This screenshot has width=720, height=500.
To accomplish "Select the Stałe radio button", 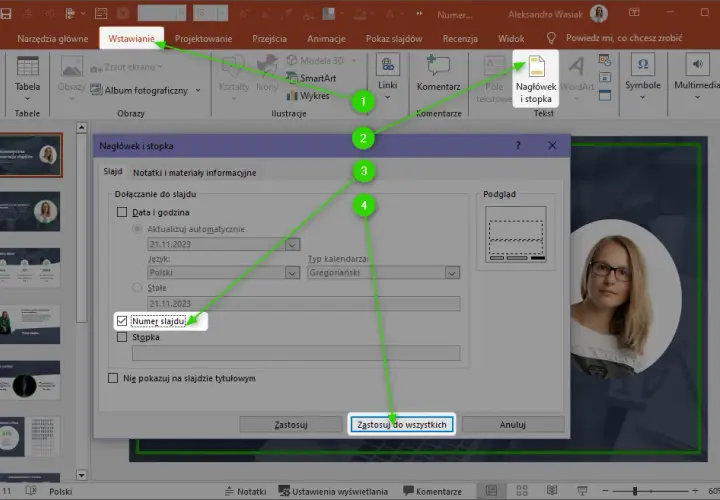I will (x=137, y=288).
